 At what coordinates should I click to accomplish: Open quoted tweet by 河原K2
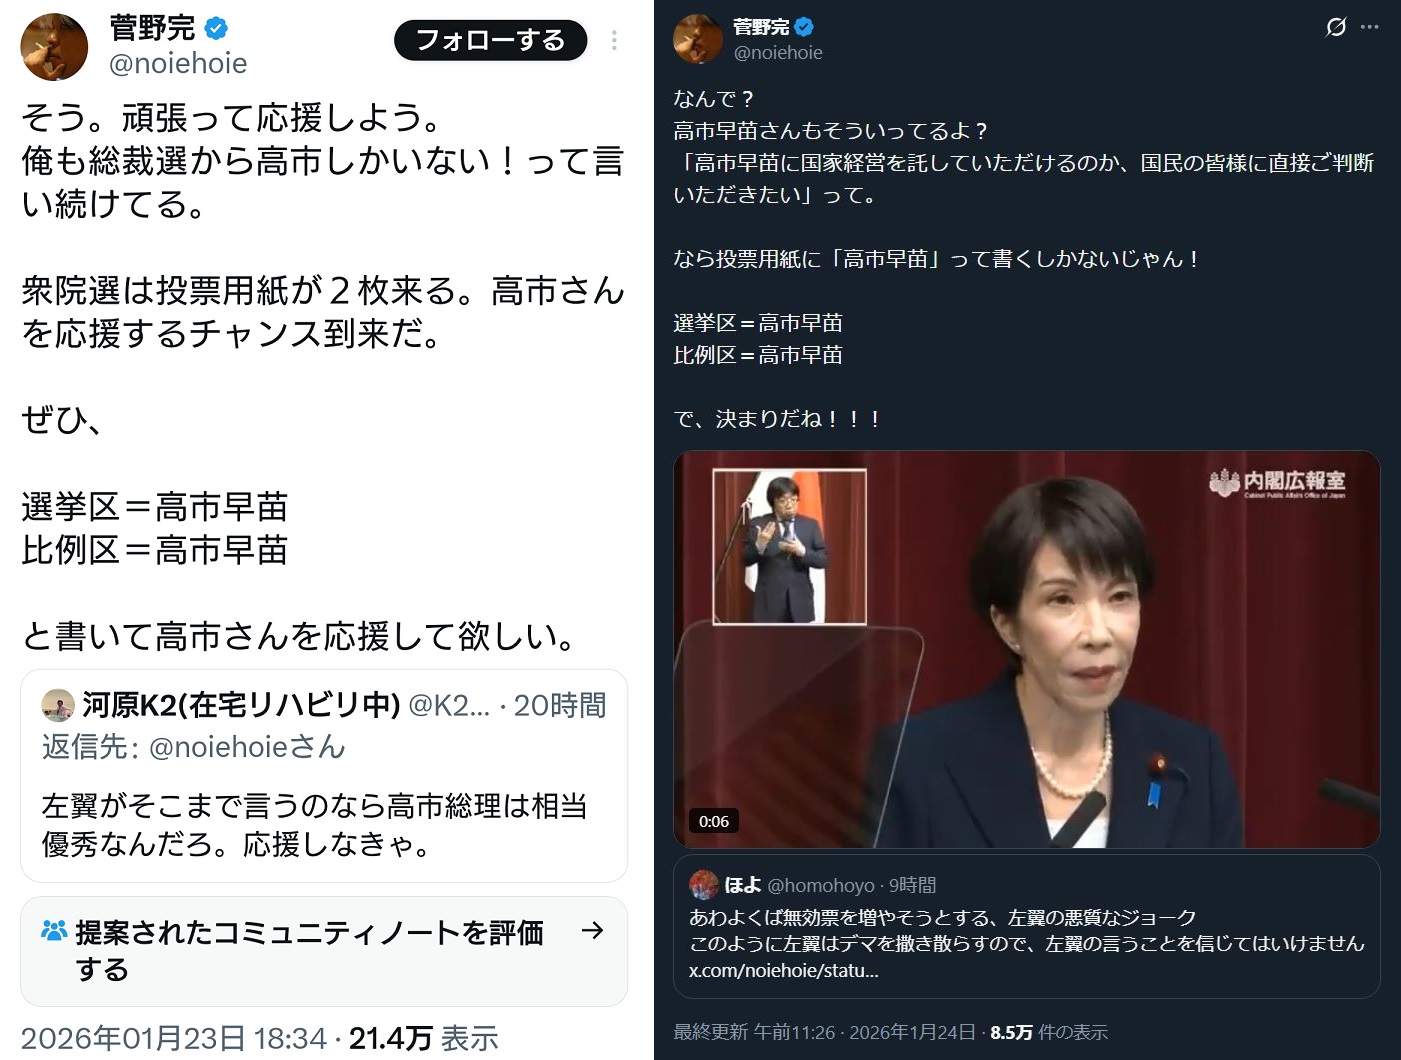click(x=324, y=776)
